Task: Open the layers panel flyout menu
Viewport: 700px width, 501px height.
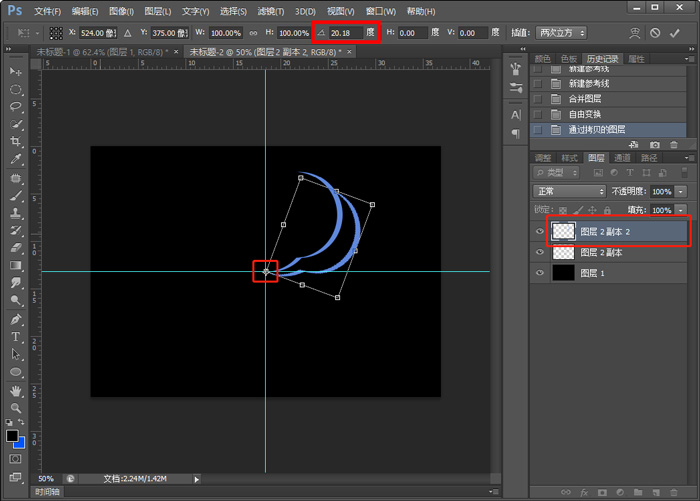Action: point(689,158)
